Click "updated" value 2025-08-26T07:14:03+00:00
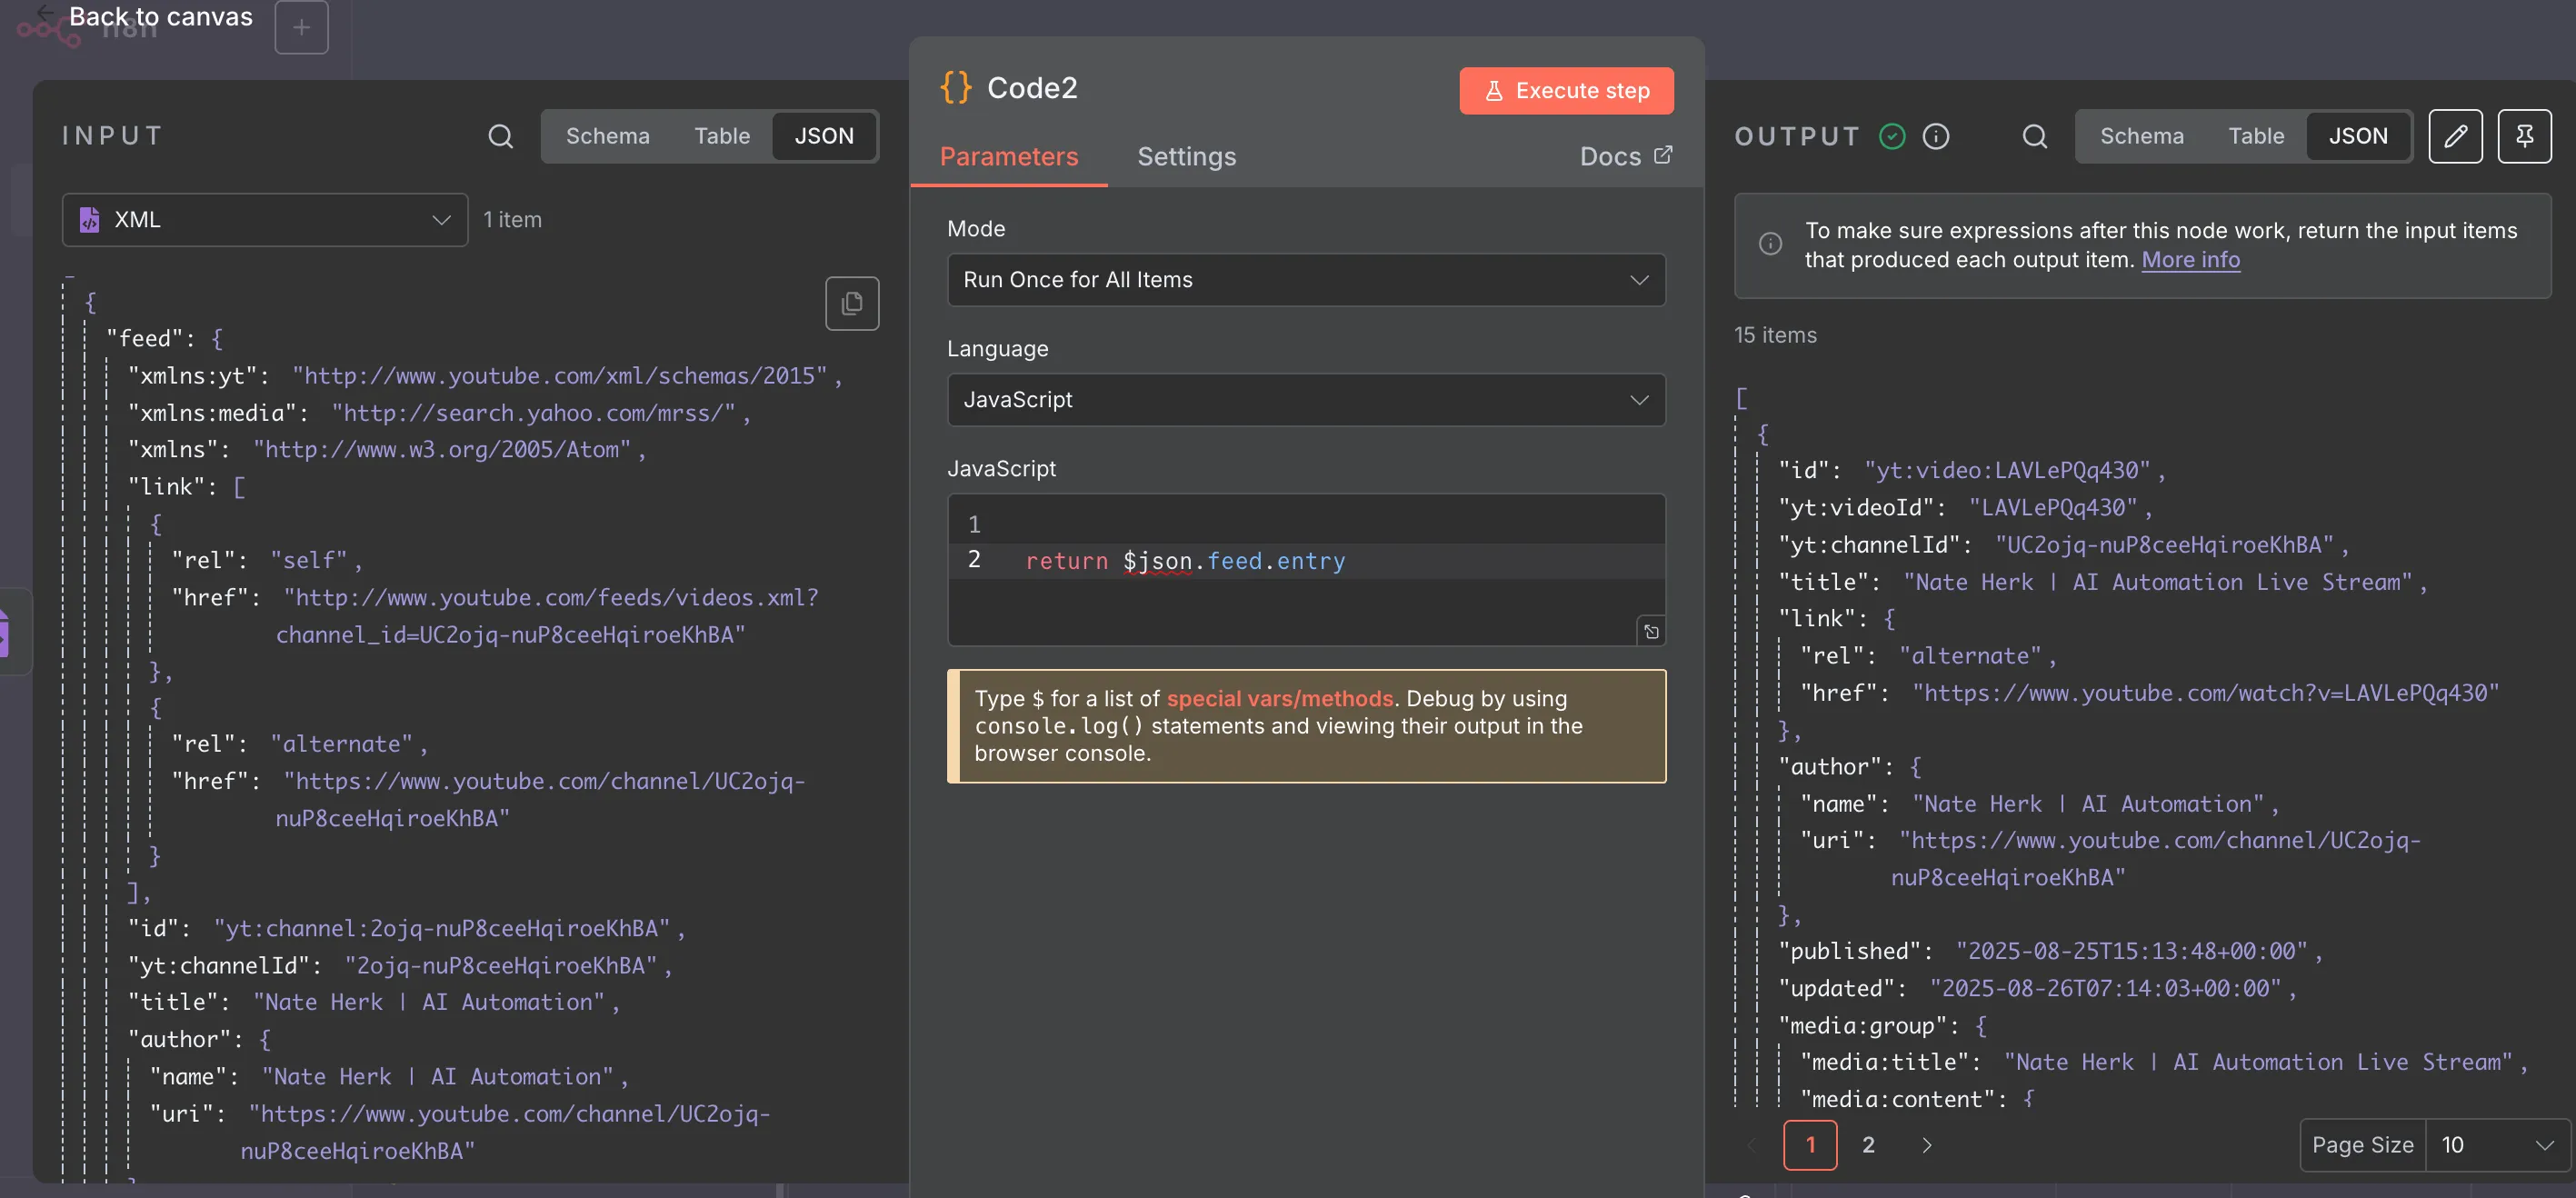Viewport: 2576px width, 1198px height. tap(2105, 988)
